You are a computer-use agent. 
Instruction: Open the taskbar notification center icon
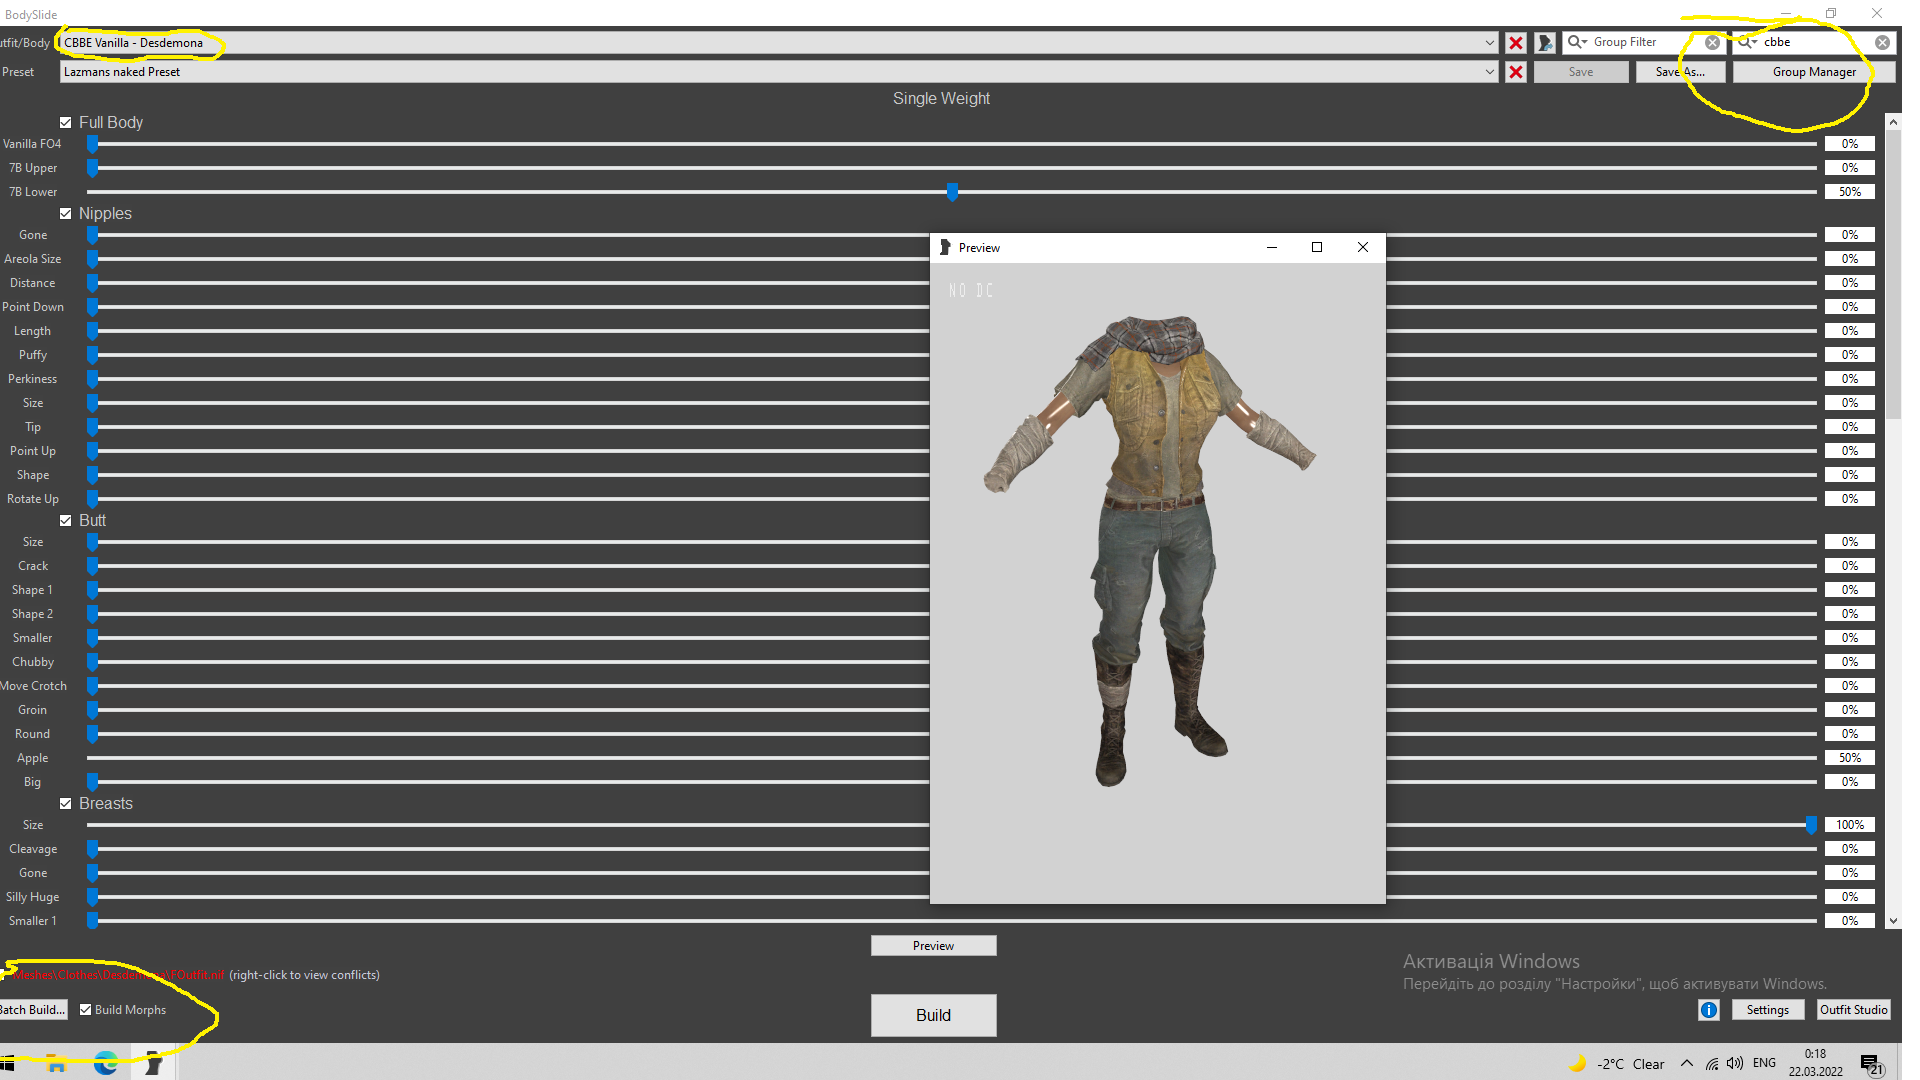(x=1870, y=1064)
